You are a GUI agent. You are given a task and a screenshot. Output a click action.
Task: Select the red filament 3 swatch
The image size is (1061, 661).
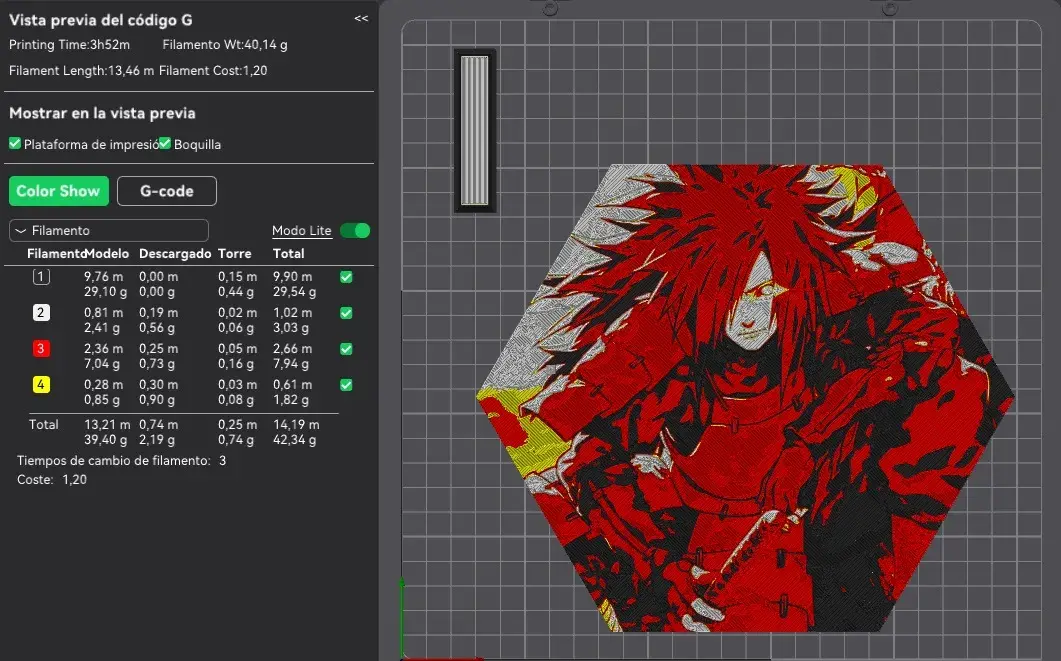pos(40,348)
